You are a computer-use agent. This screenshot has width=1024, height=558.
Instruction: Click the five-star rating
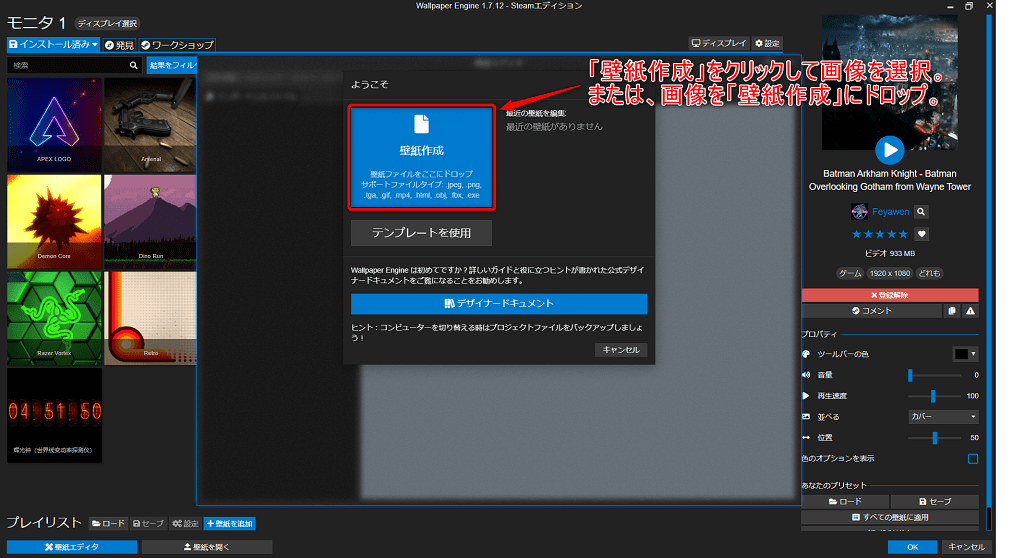pos(879,234)
